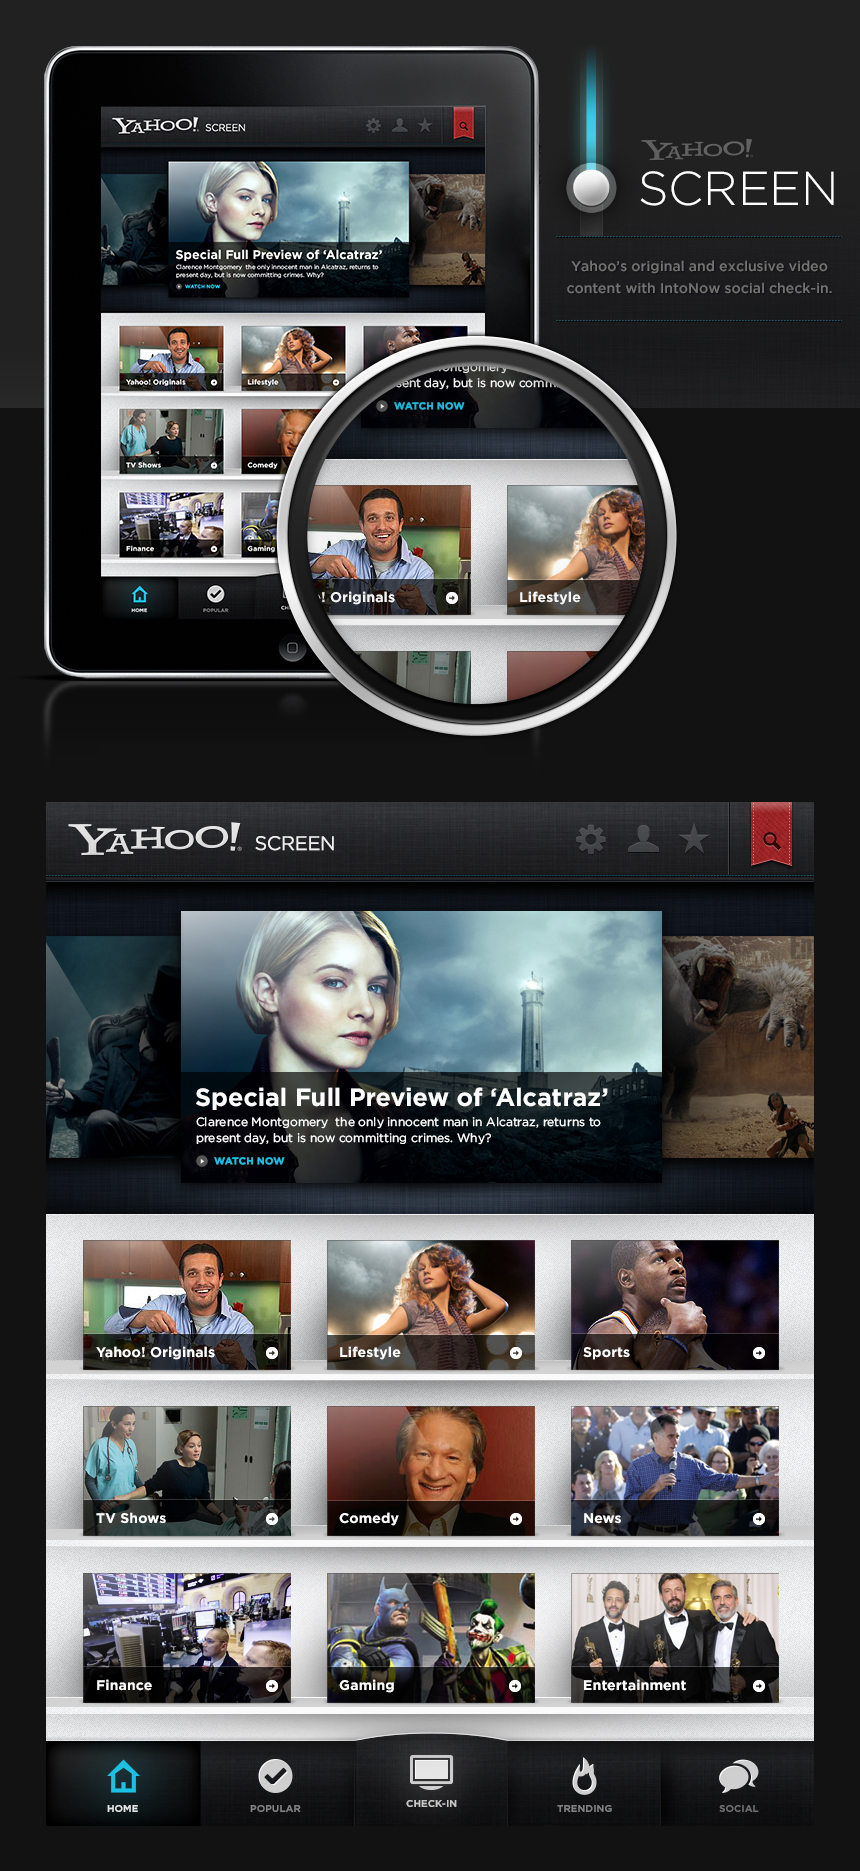
Task: Switch to the TRENDING tab in the large bottom bar
Action: (x=585, y=1784)
